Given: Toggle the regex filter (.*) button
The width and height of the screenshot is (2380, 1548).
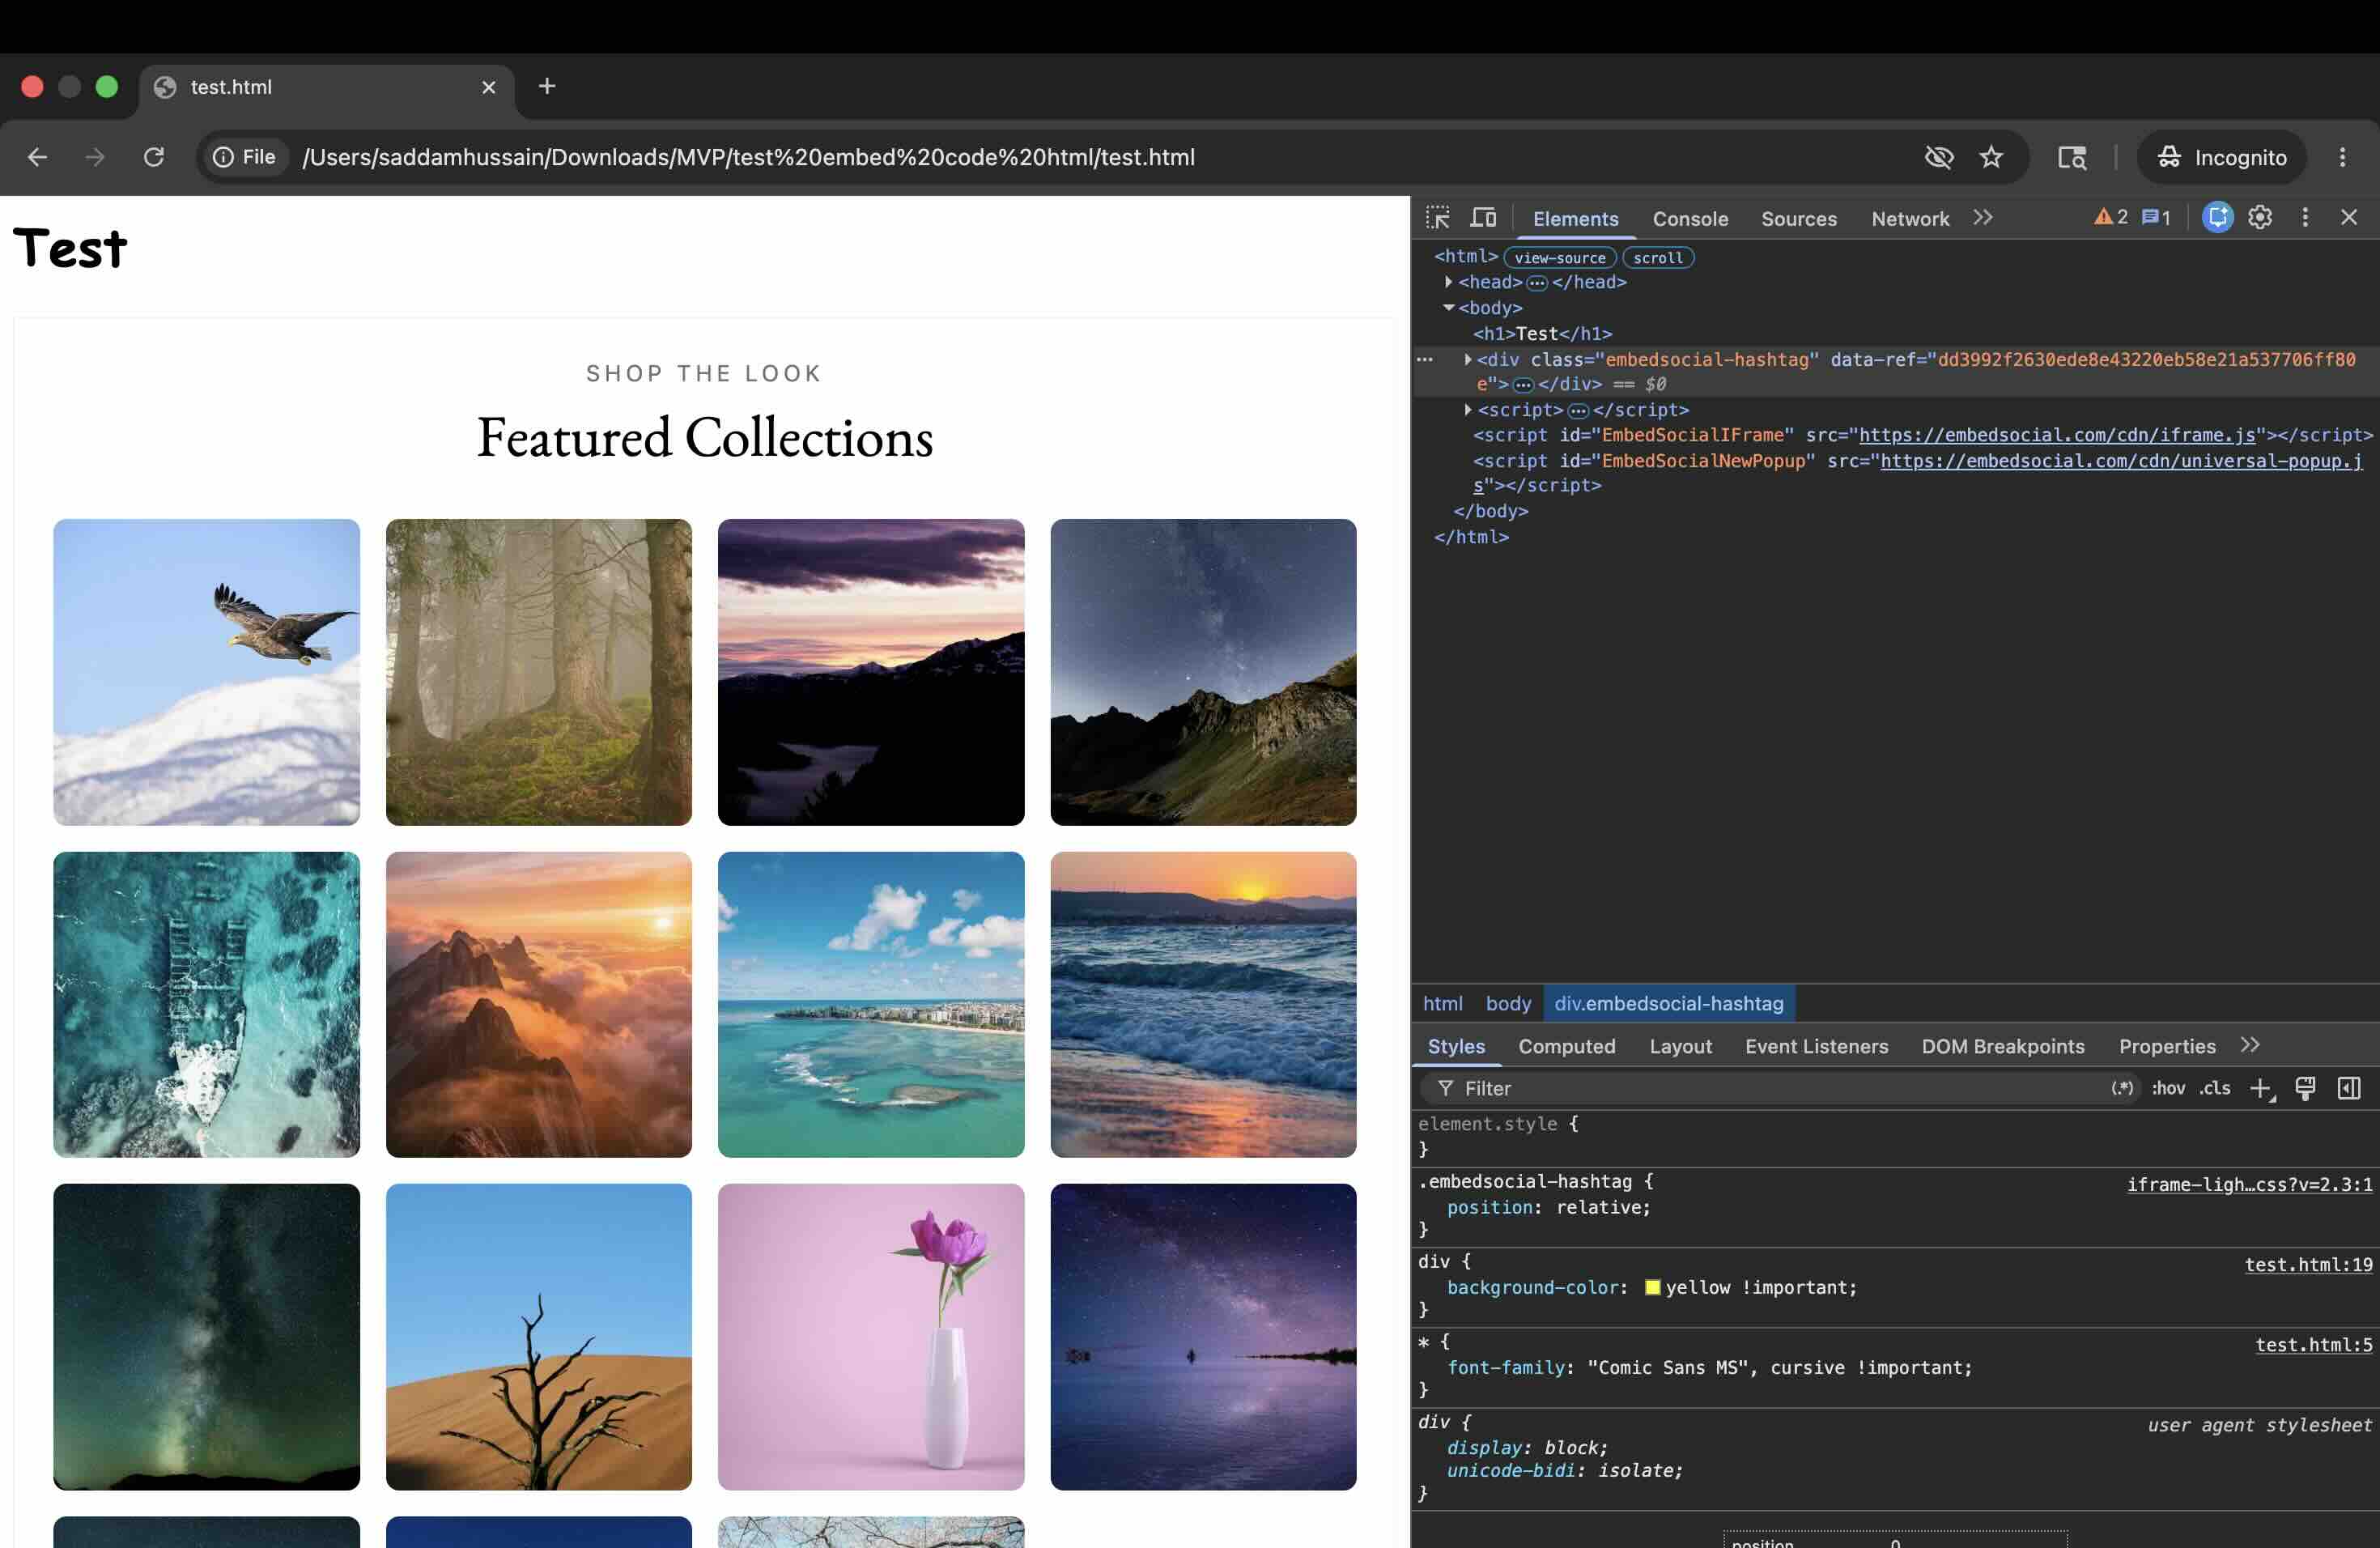Looking at the screenshot, I should [x=2122, y=1088].
